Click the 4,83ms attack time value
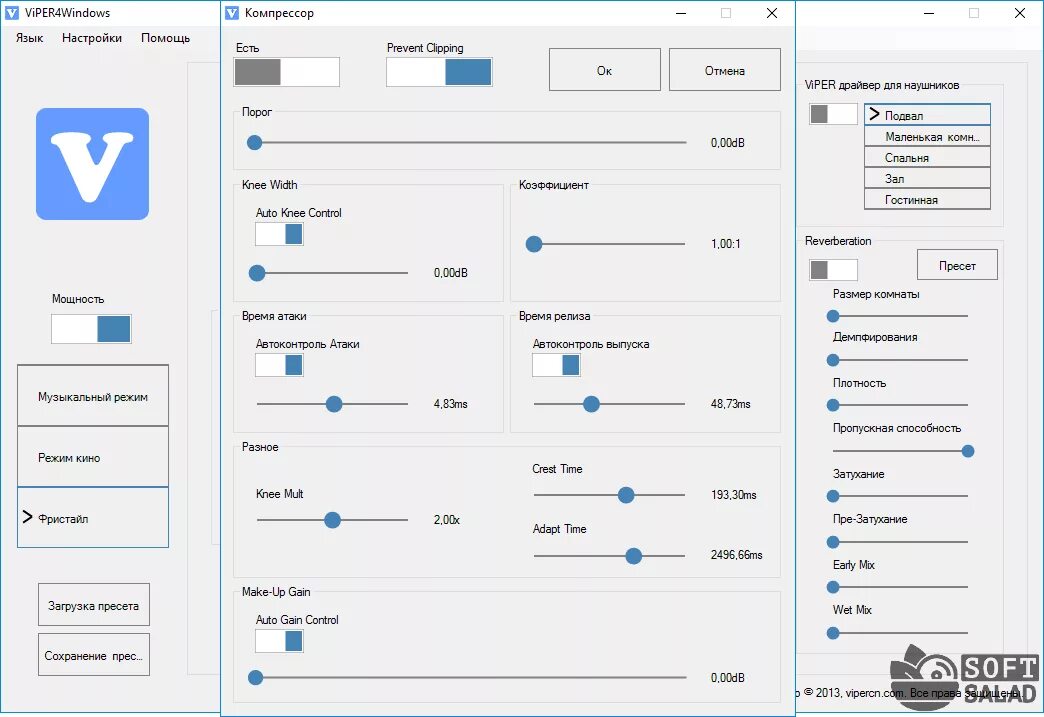Image resolution: width=1044 pixels, height=717 pixels. (451, 404)
